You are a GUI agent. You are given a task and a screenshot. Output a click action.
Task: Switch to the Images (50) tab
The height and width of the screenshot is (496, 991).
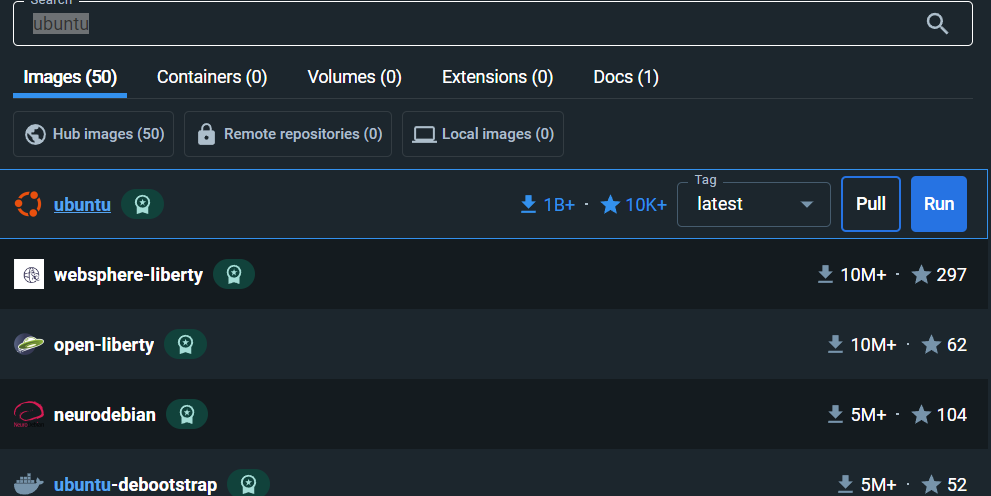(70, 77)
